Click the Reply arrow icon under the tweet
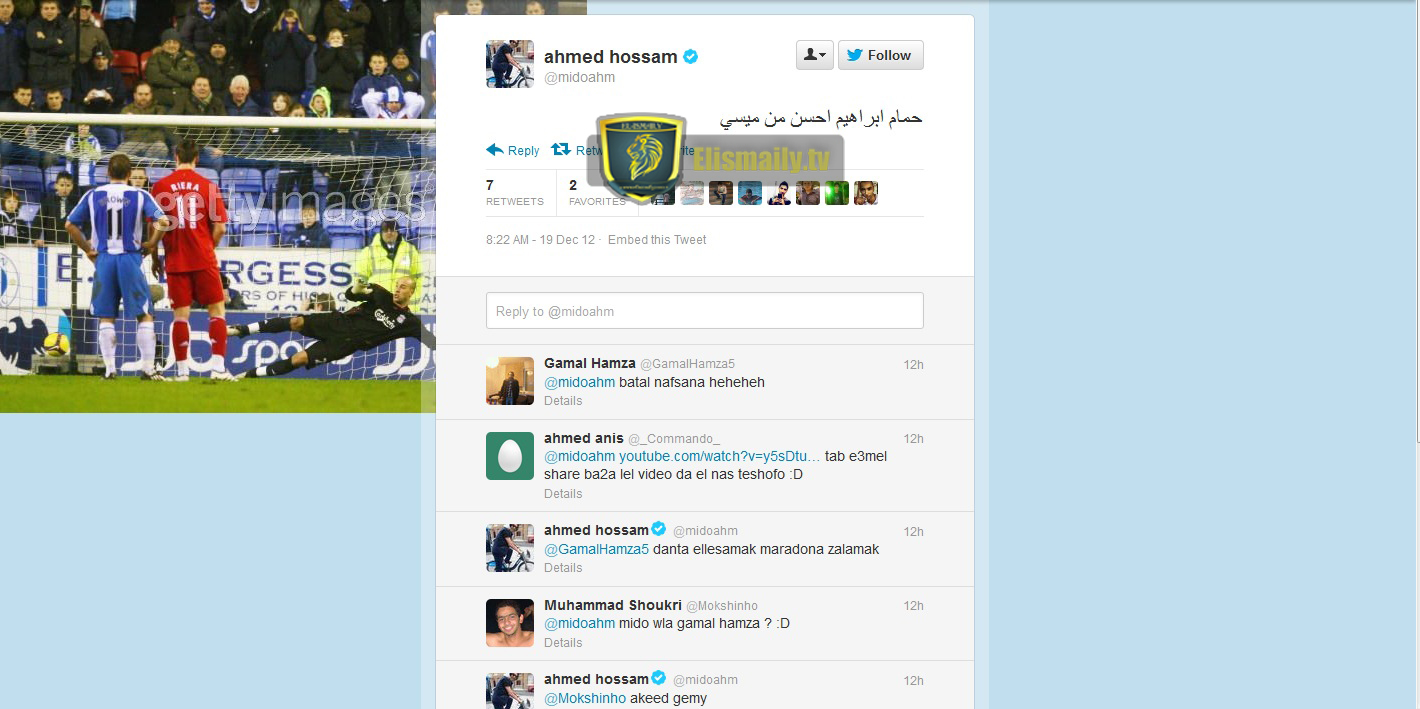The width and height of the screenshot is (1420, 709). [495, 150]
